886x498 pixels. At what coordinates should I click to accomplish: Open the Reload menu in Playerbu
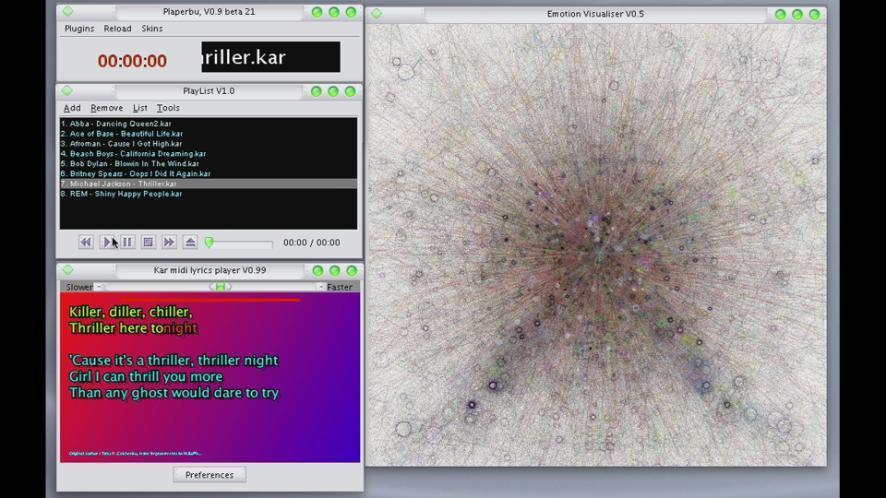pos(118,28)
